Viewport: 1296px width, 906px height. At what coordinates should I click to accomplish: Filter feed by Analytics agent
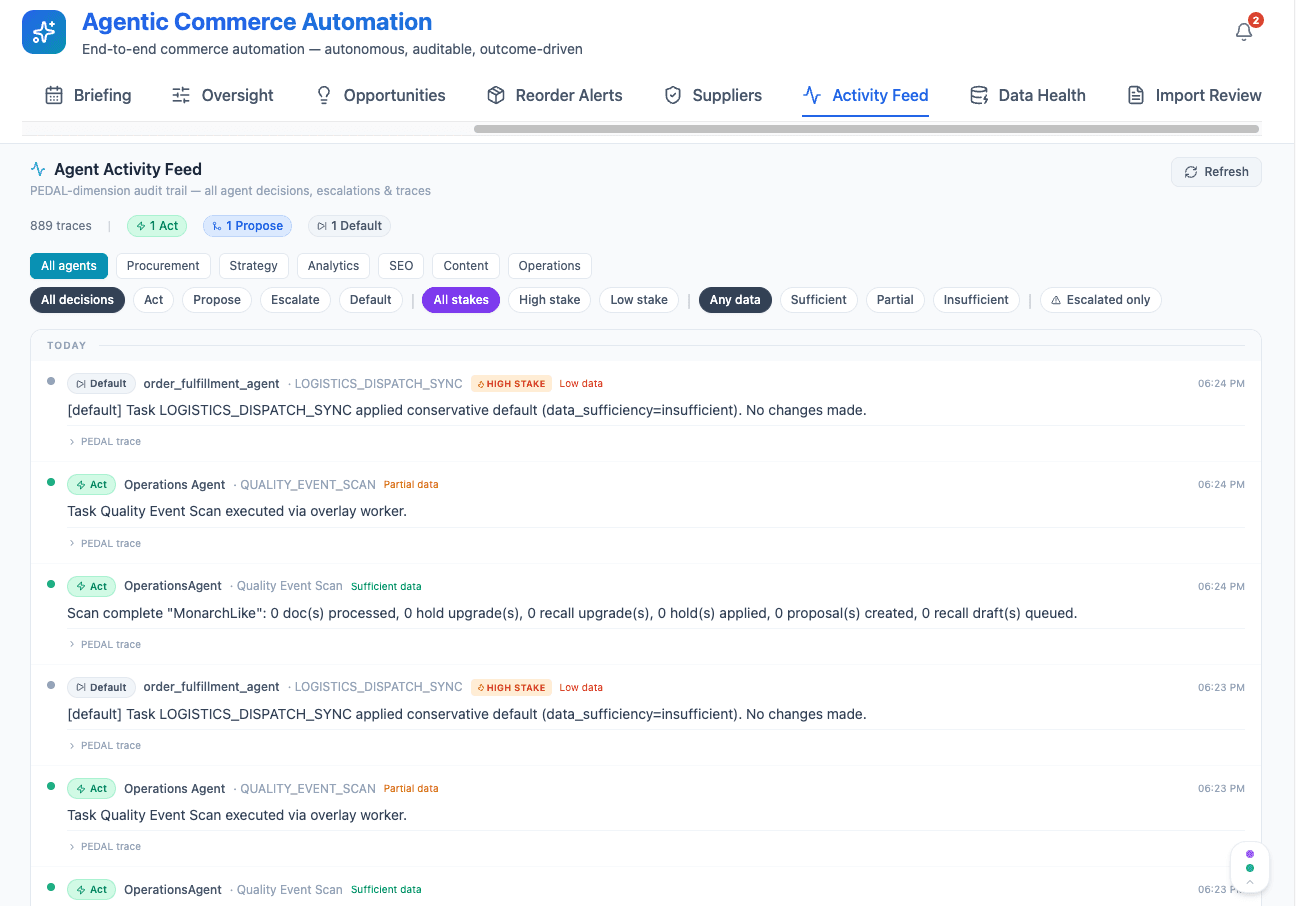click(x=333, y=266)
